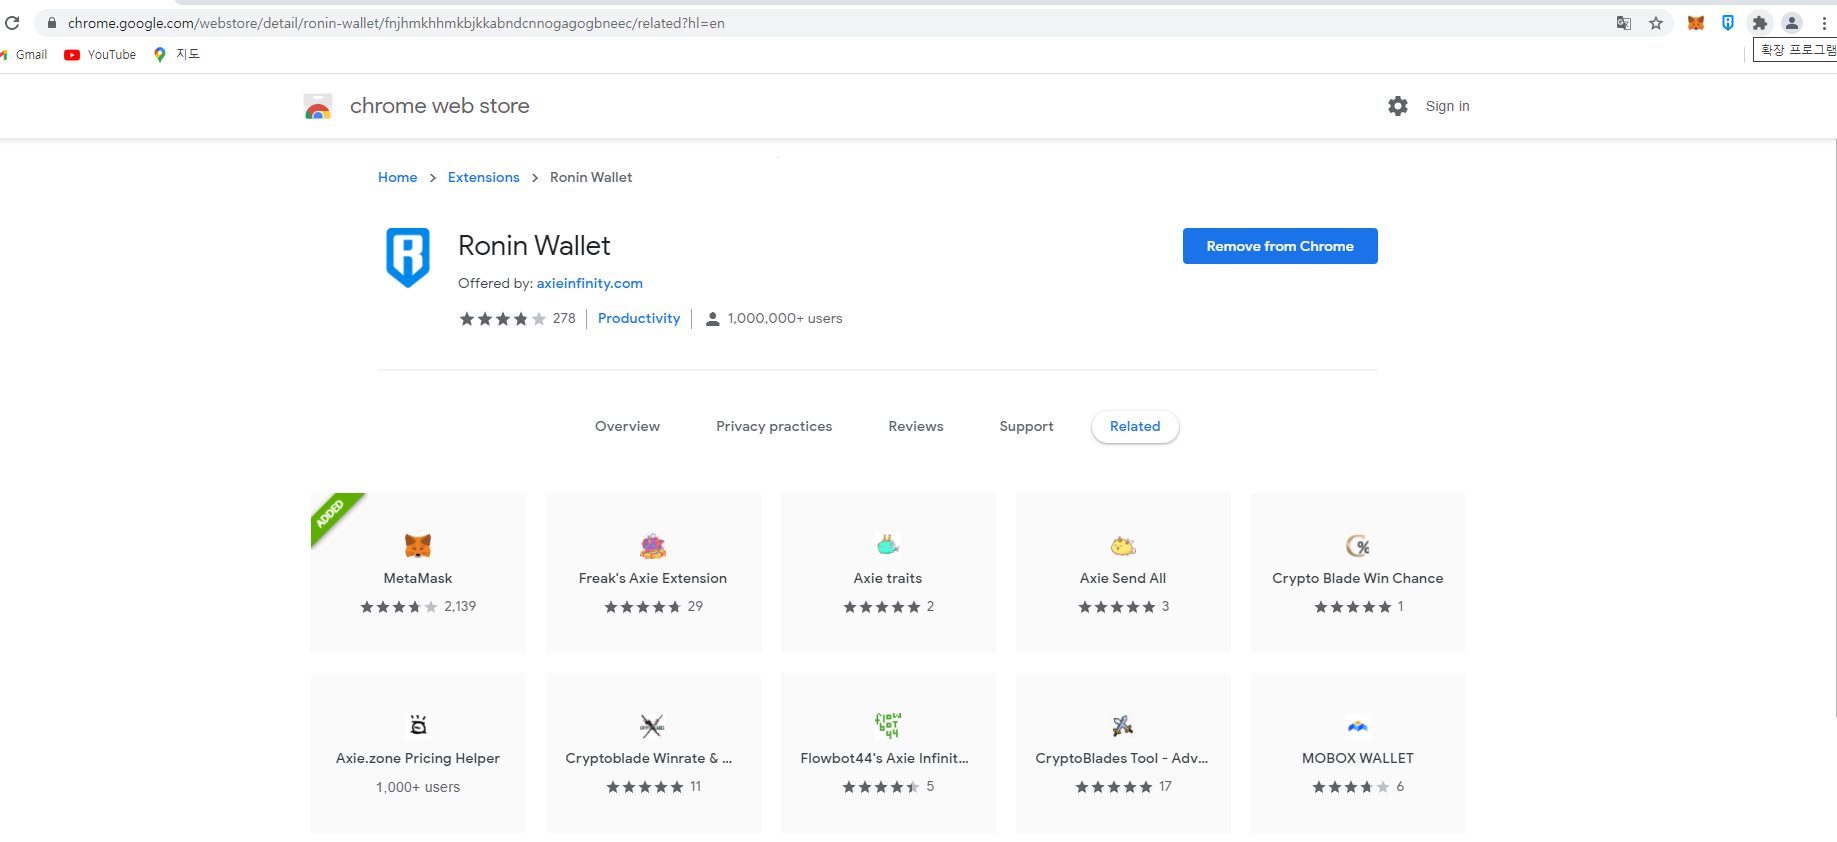The image size is (1837, 842).
Task: Switch to the Privacy practices tab
Action: (774, 426)
